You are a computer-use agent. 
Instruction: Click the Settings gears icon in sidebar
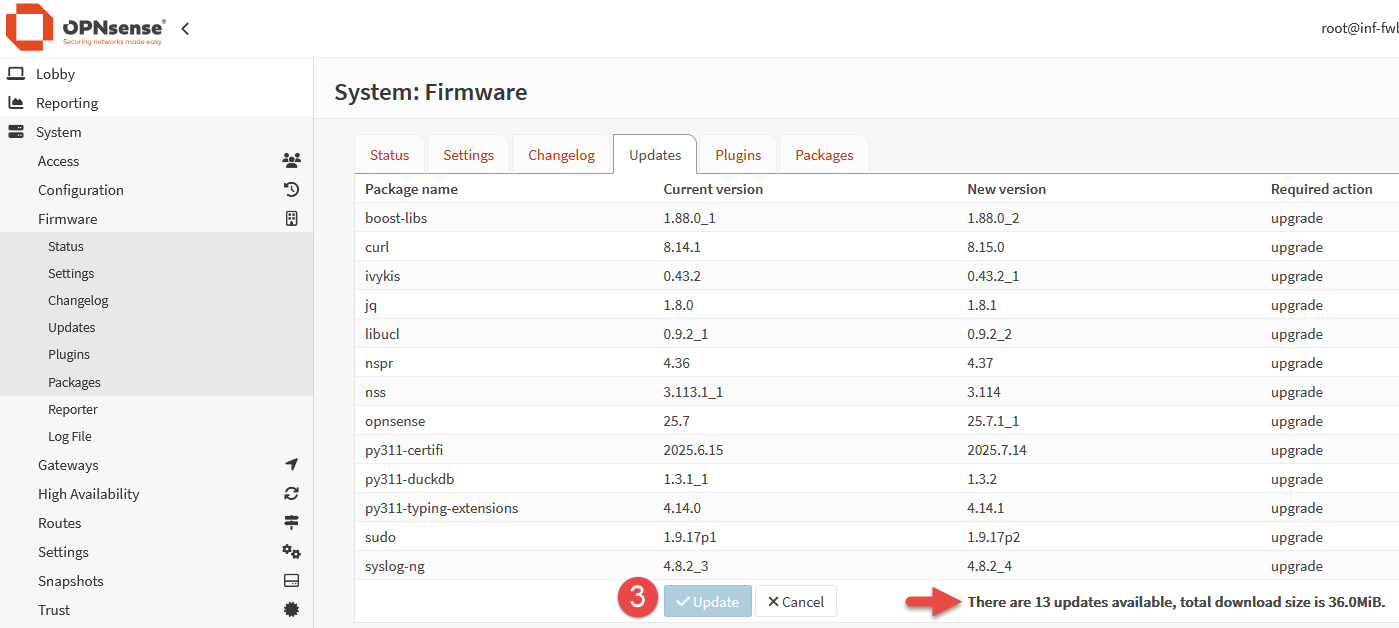coord(291,552)
